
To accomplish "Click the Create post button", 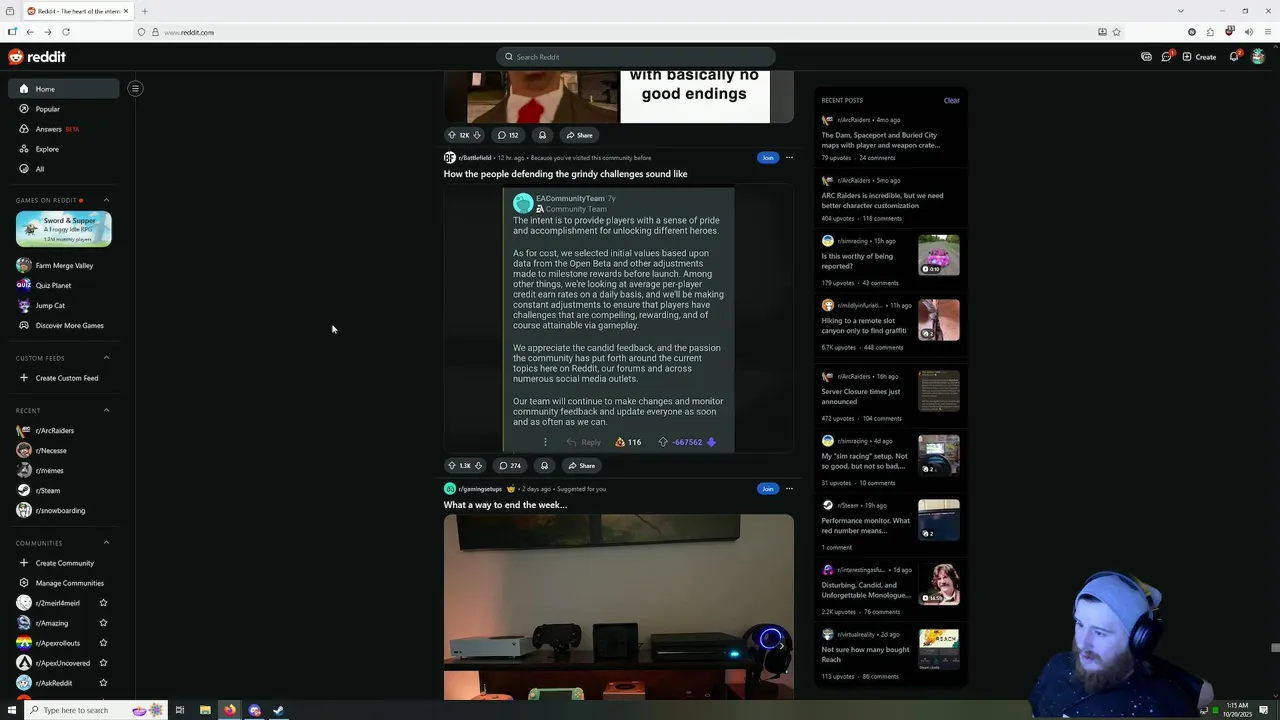I will click(x=1199, y=57).
